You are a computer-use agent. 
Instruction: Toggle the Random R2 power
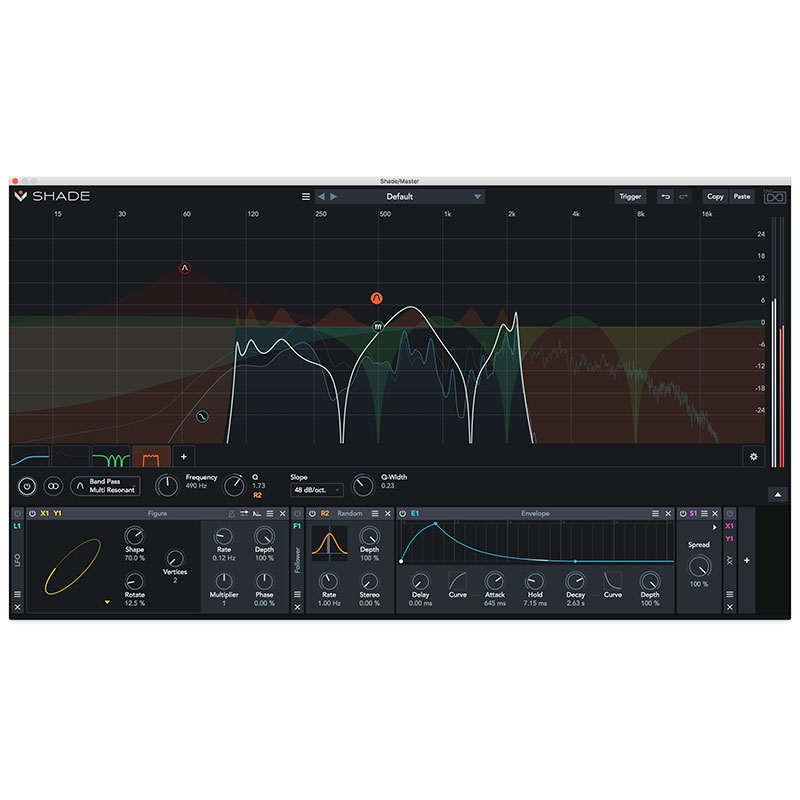pyautogui.click(x=312, y=514)
